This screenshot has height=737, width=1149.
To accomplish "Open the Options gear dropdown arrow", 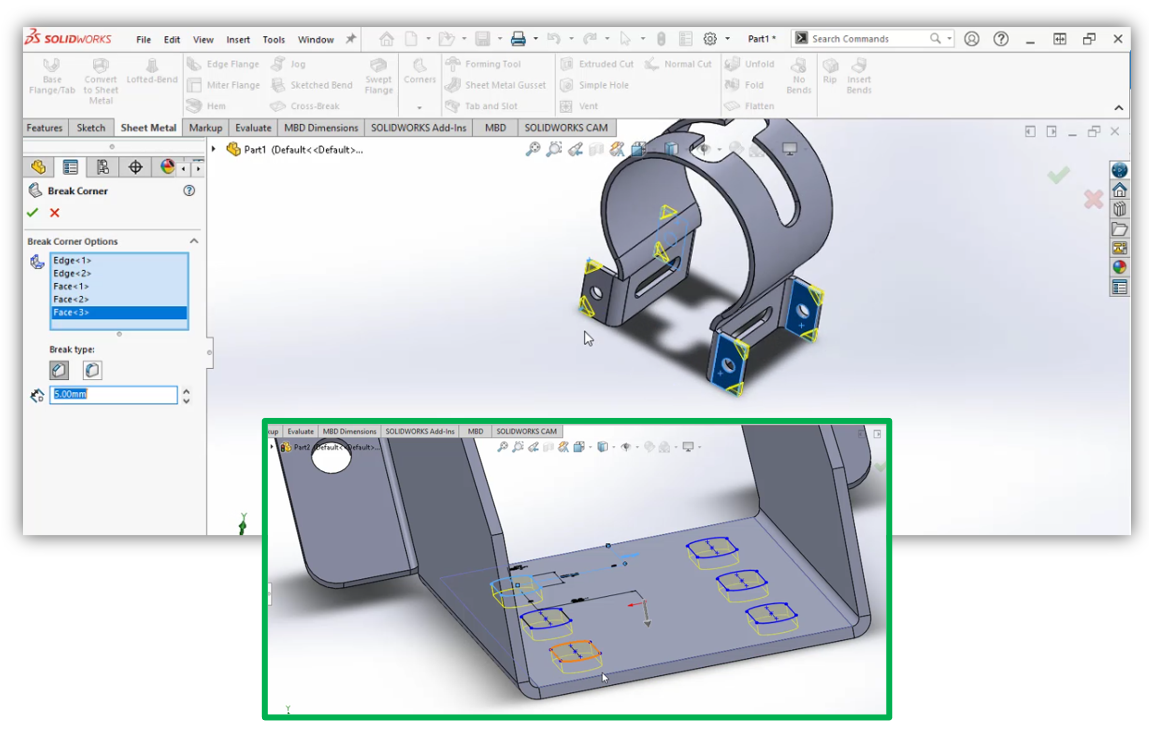I will (x=728, y=39).
